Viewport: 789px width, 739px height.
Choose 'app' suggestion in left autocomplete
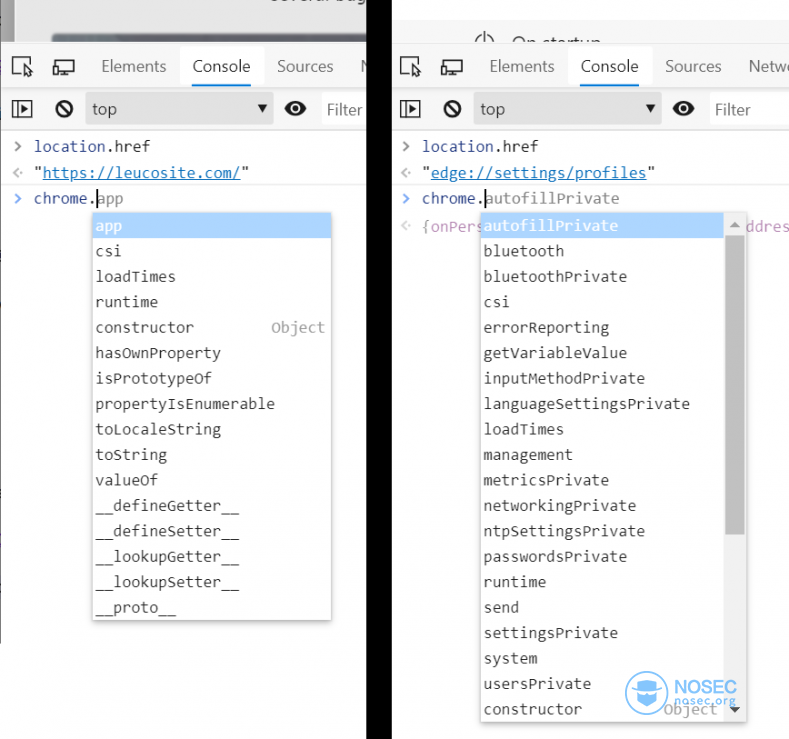tap(212, 225)
